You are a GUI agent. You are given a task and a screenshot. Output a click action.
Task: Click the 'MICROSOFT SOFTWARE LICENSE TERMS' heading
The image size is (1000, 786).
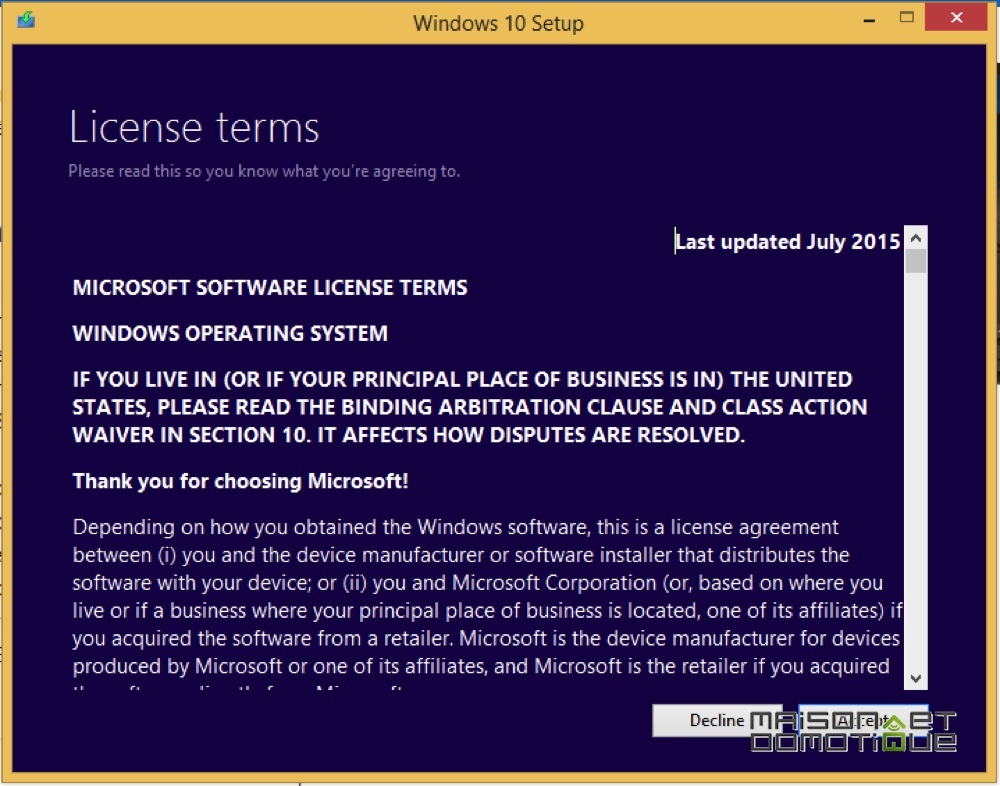tap(270, 288)
